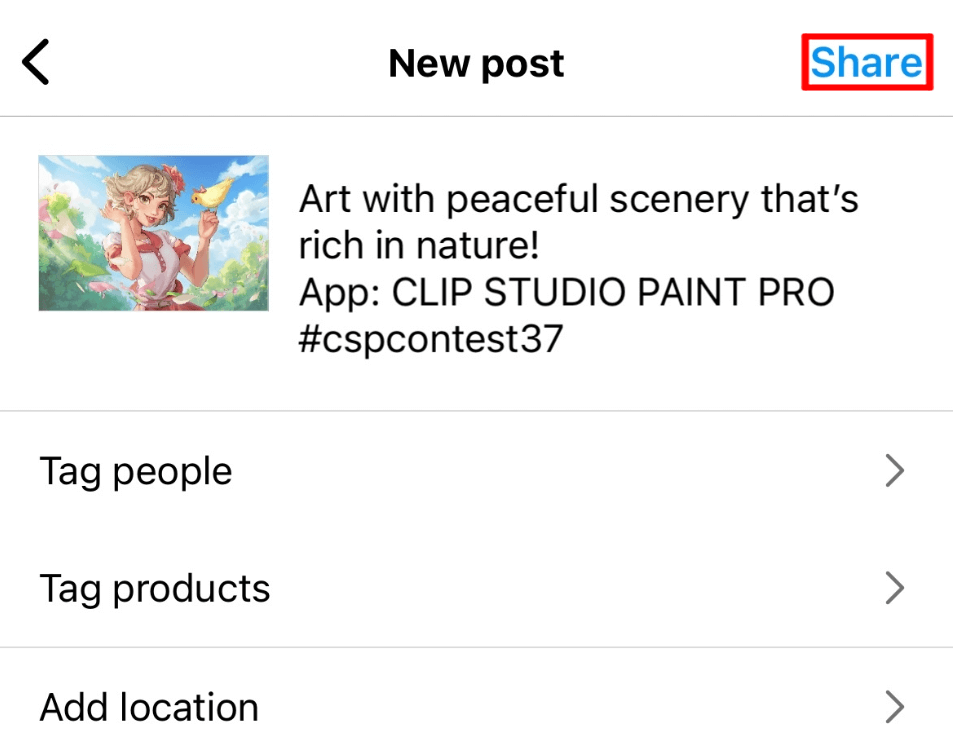
Task: Click the "rich in nature!" caption line
Action: click(x=418, y=246)
